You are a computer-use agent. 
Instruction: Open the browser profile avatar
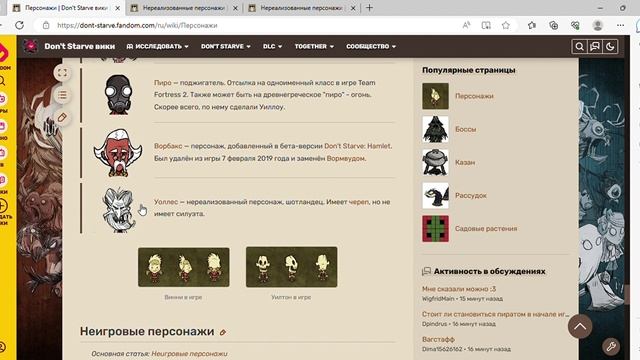point(598,25)
